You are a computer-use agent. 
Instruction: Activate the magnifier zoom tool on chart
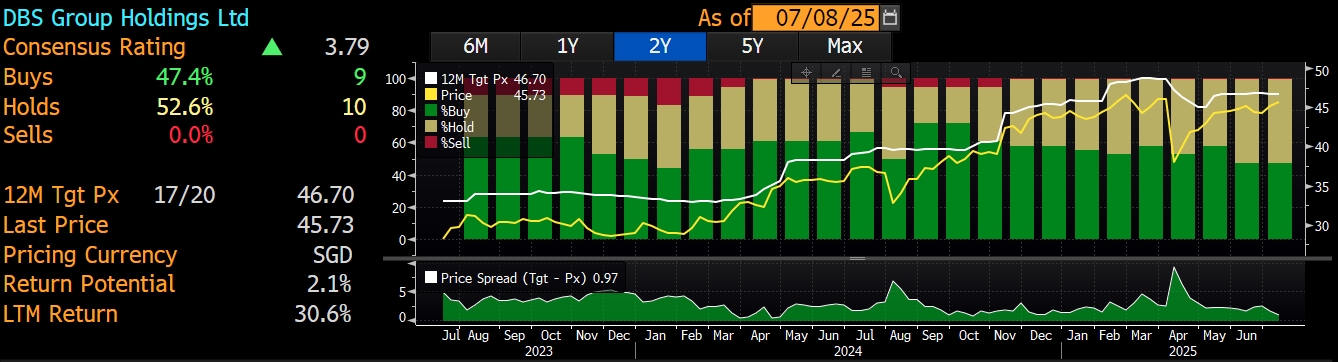[x=896, y=72]
